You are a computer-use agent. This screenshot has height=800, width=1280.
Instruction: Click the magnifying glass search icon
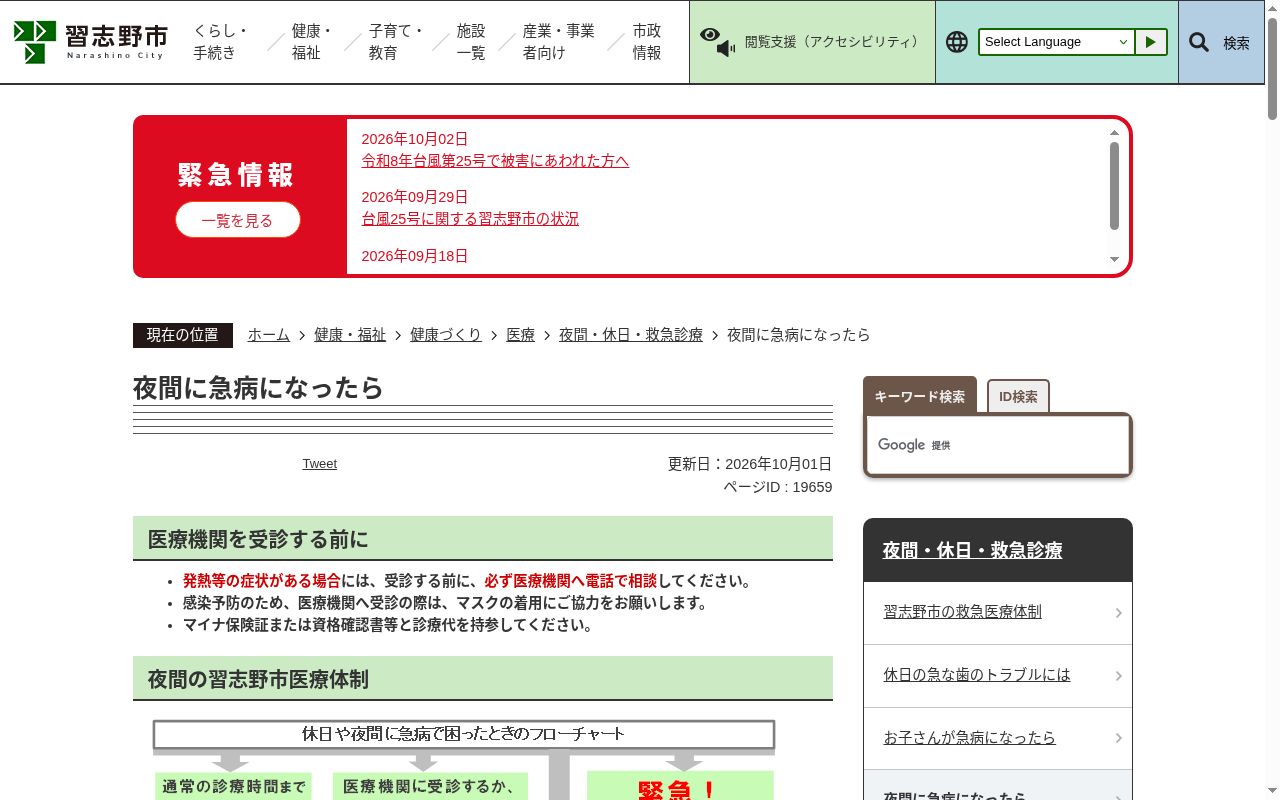coord(1198,42)
